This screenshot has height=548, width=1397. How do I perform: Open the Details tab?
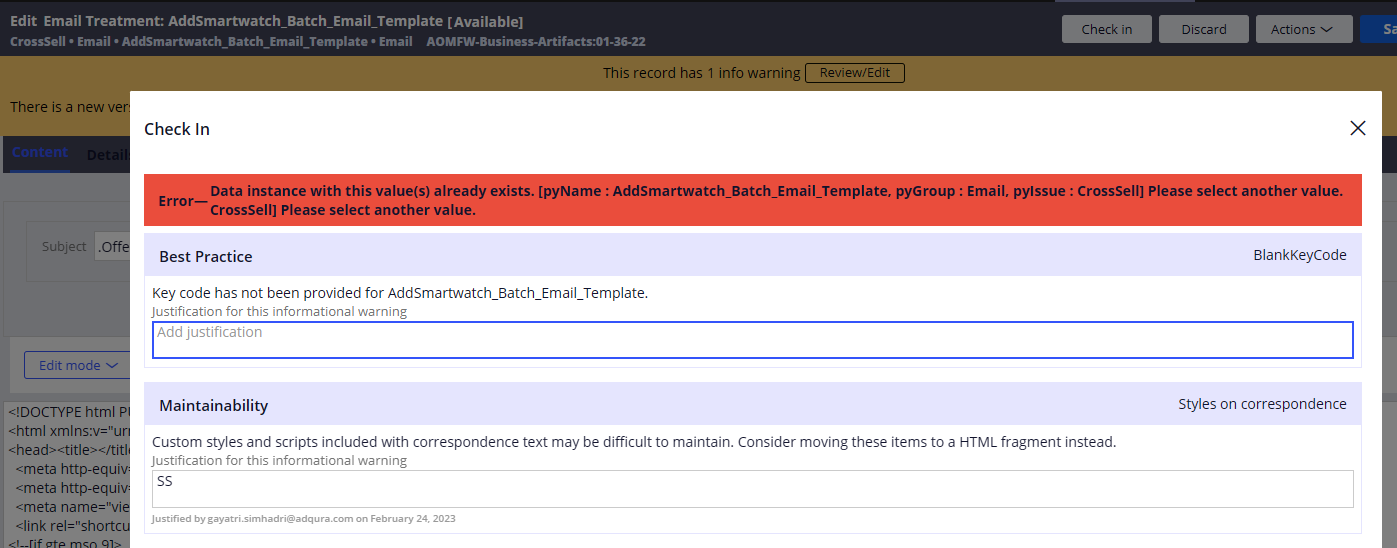click(x=106, y=155)
